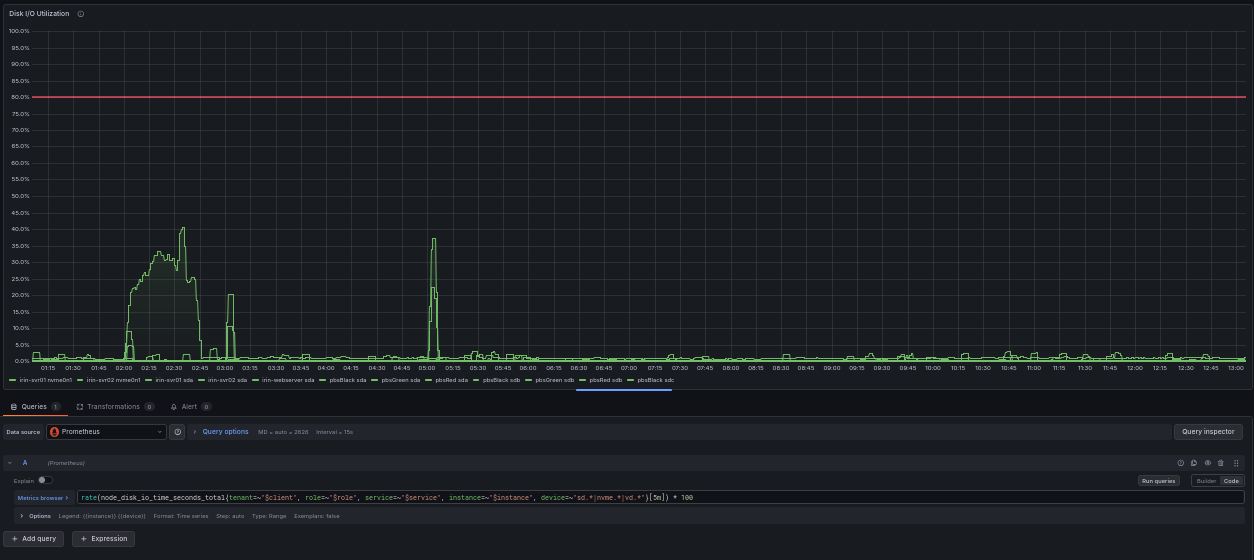Select the Queries tab

[x=35, y=407]
